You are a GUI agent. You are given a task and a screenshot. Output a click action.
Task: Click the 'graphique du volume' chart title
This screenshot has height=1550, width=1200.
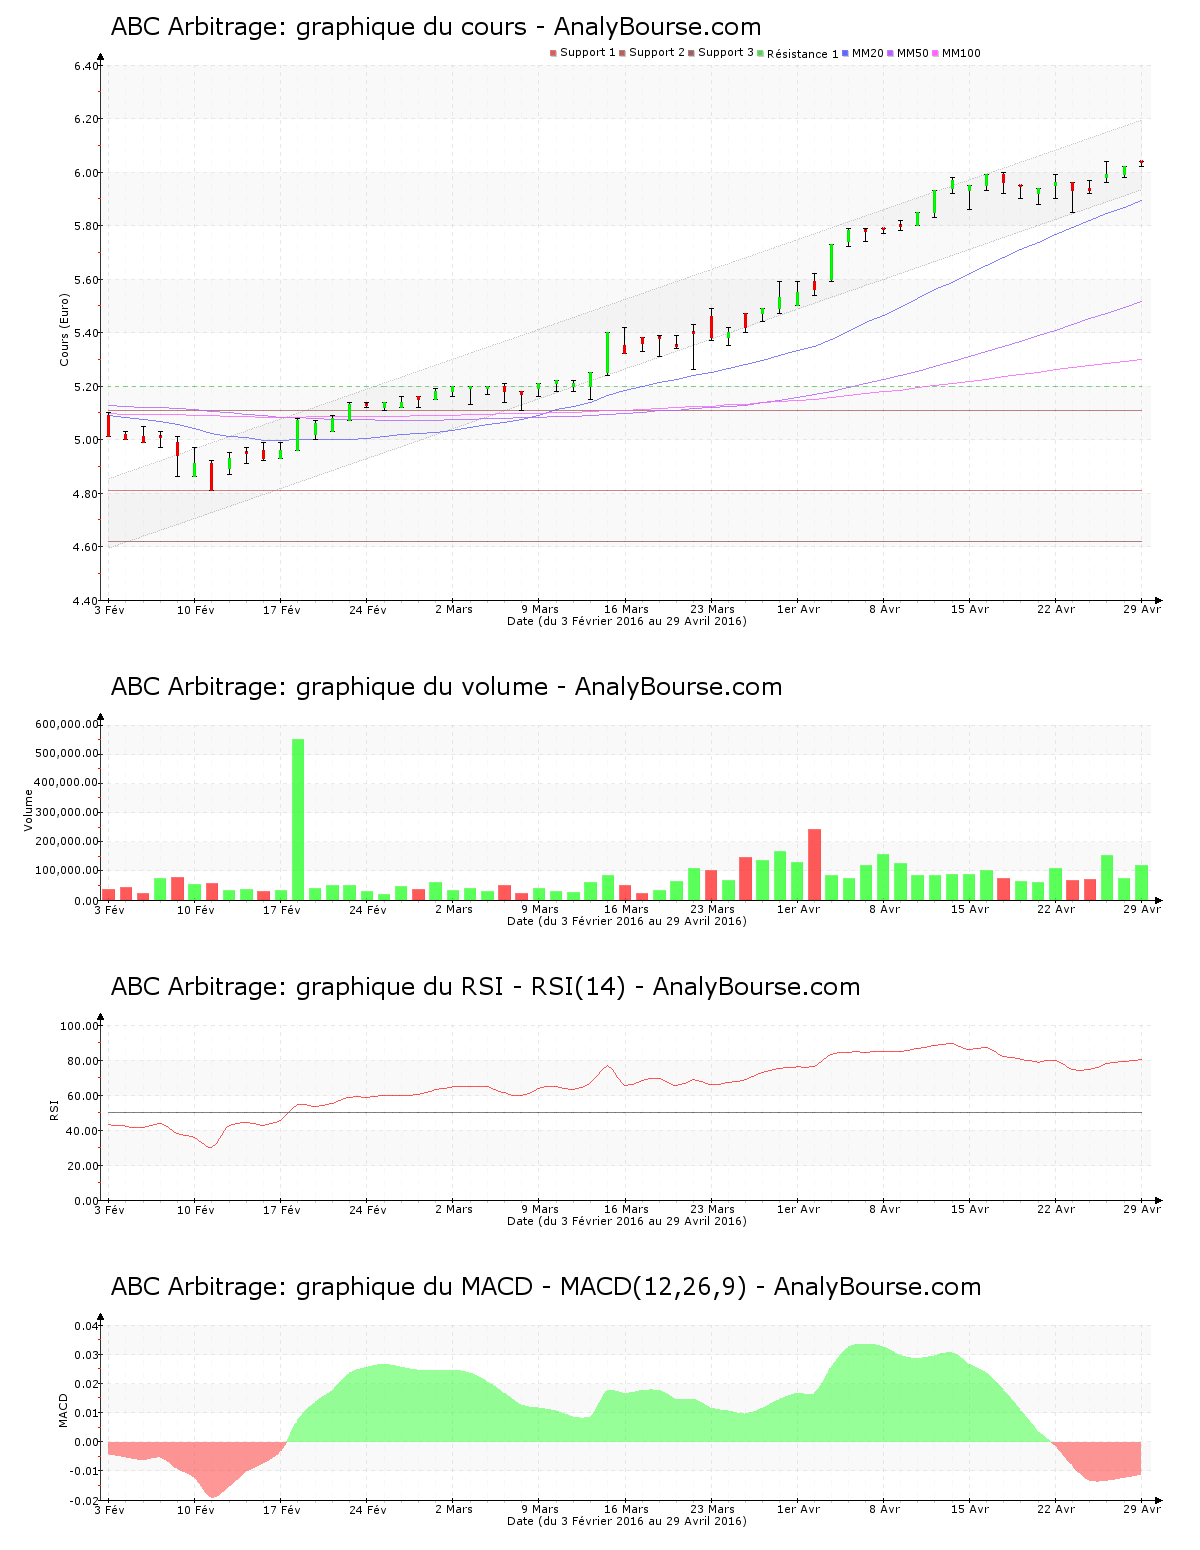click(422, 687)
